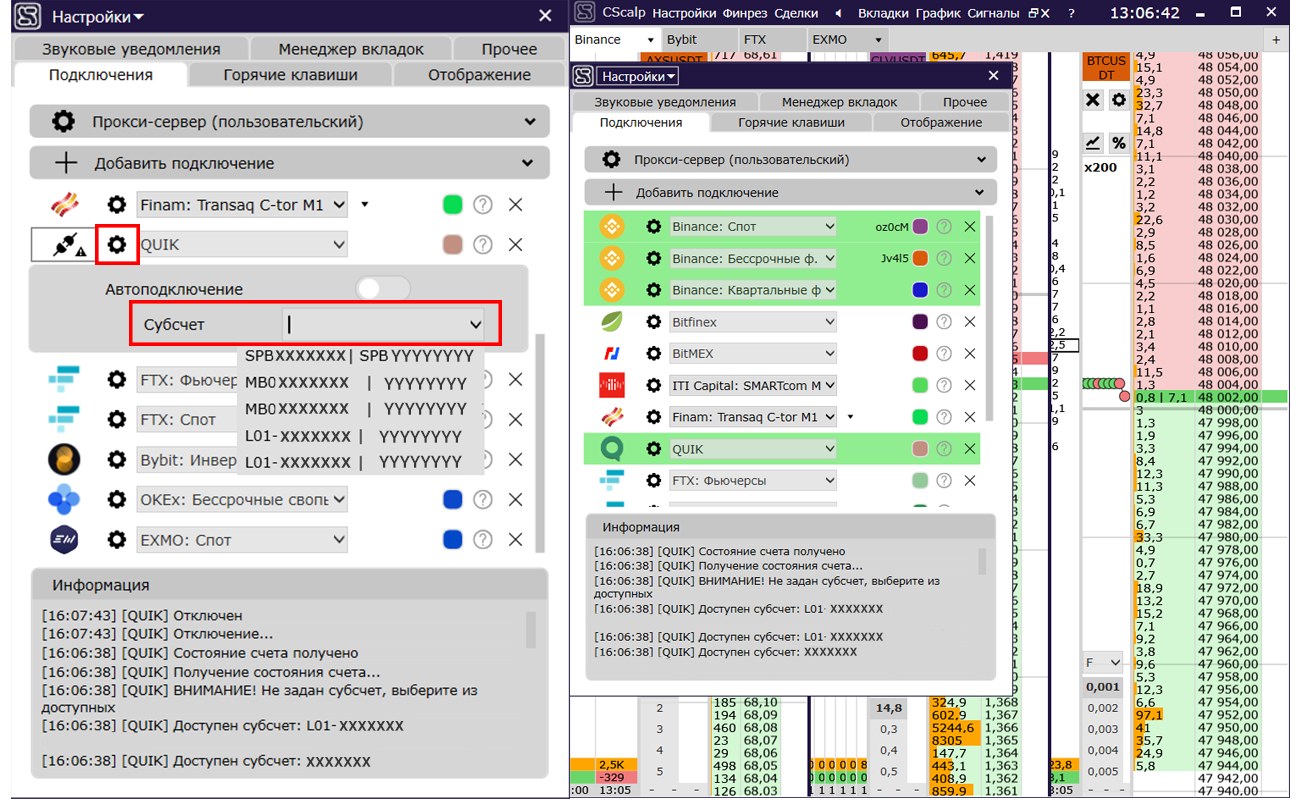
Task: Expand Добавить подключение in right window
Action: (791, 192)
